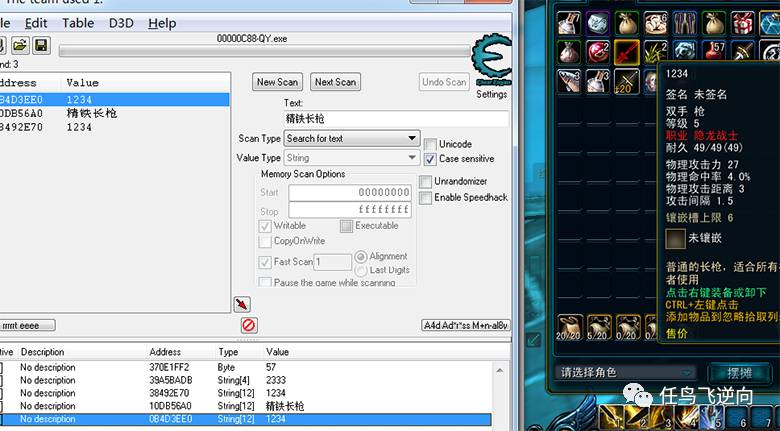Select found result row with 精铁长枪 at 0DB56A0
Viewport: 780px width, 431px height.
pyautogui.click(x=114, y=113)
